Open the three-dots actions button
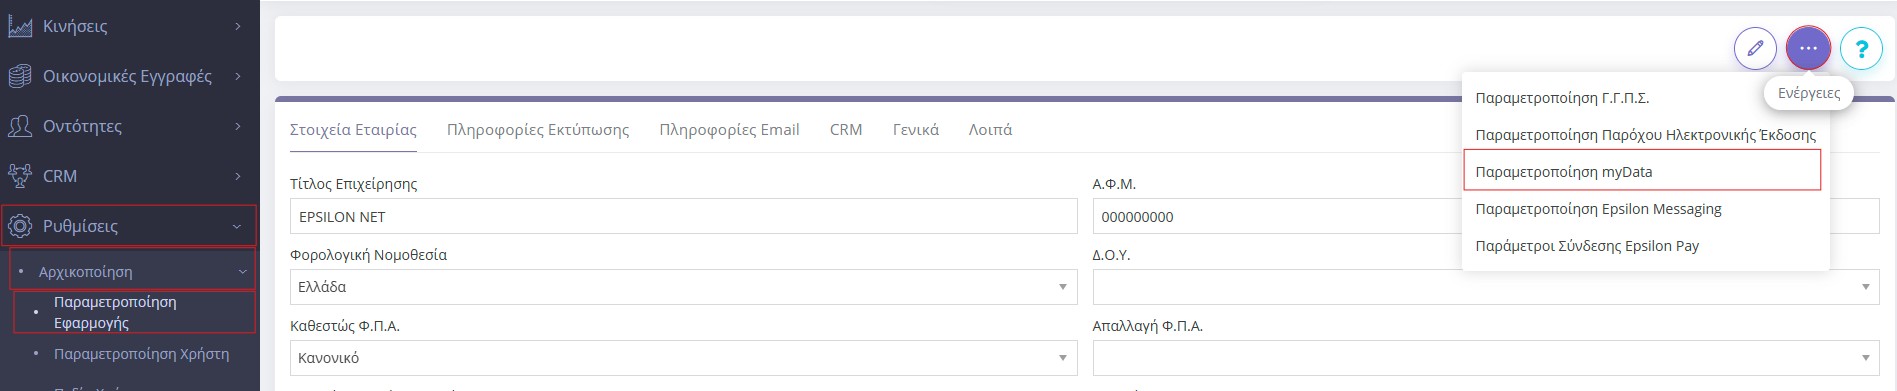 coord(1808,48)
